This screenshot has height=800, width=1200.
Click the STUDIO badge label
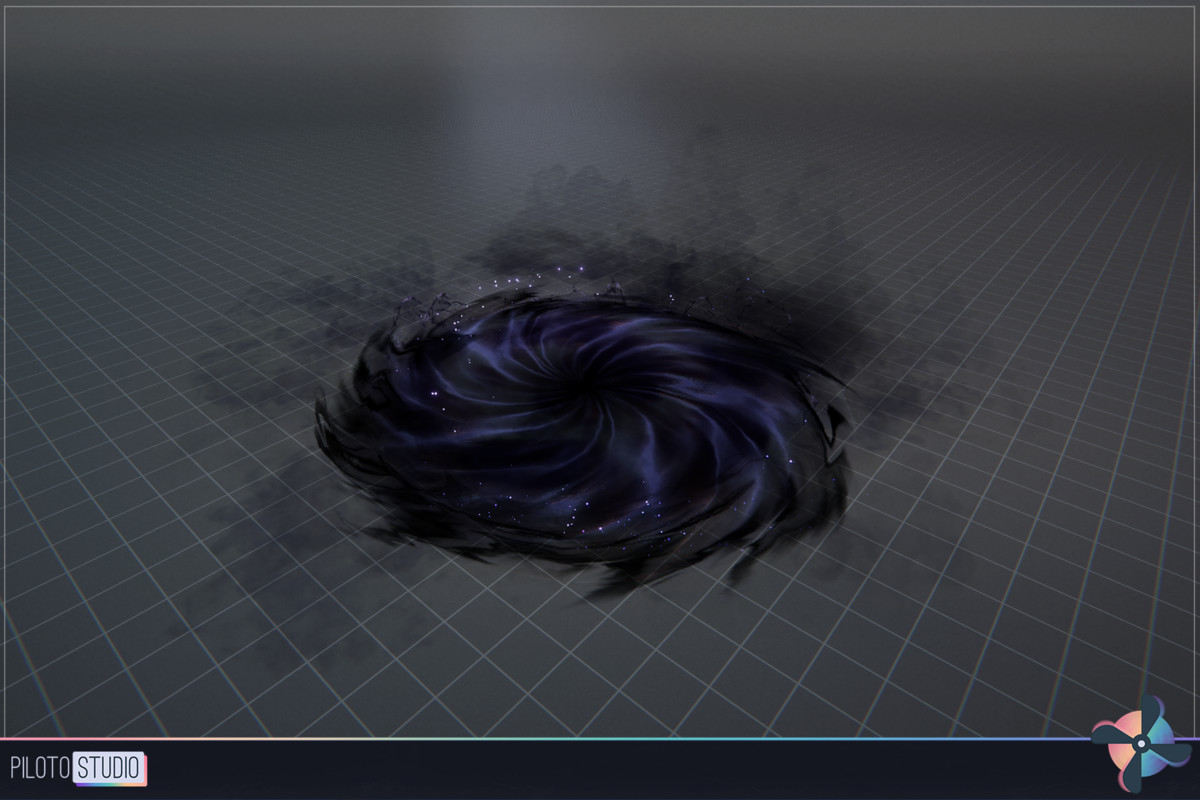pos(107,766)
